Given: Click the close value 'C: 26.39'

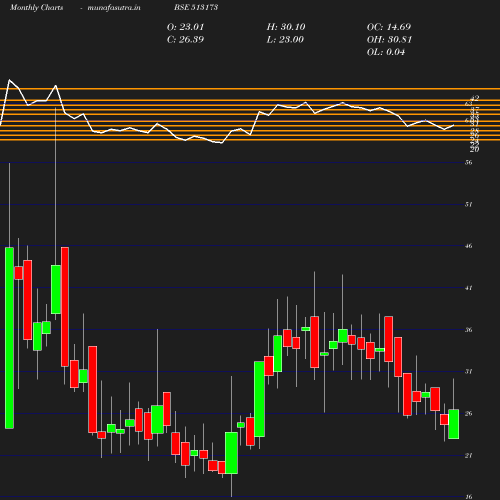Looking at the screenshot, I should pyautogui.click(x=185, y=40).
